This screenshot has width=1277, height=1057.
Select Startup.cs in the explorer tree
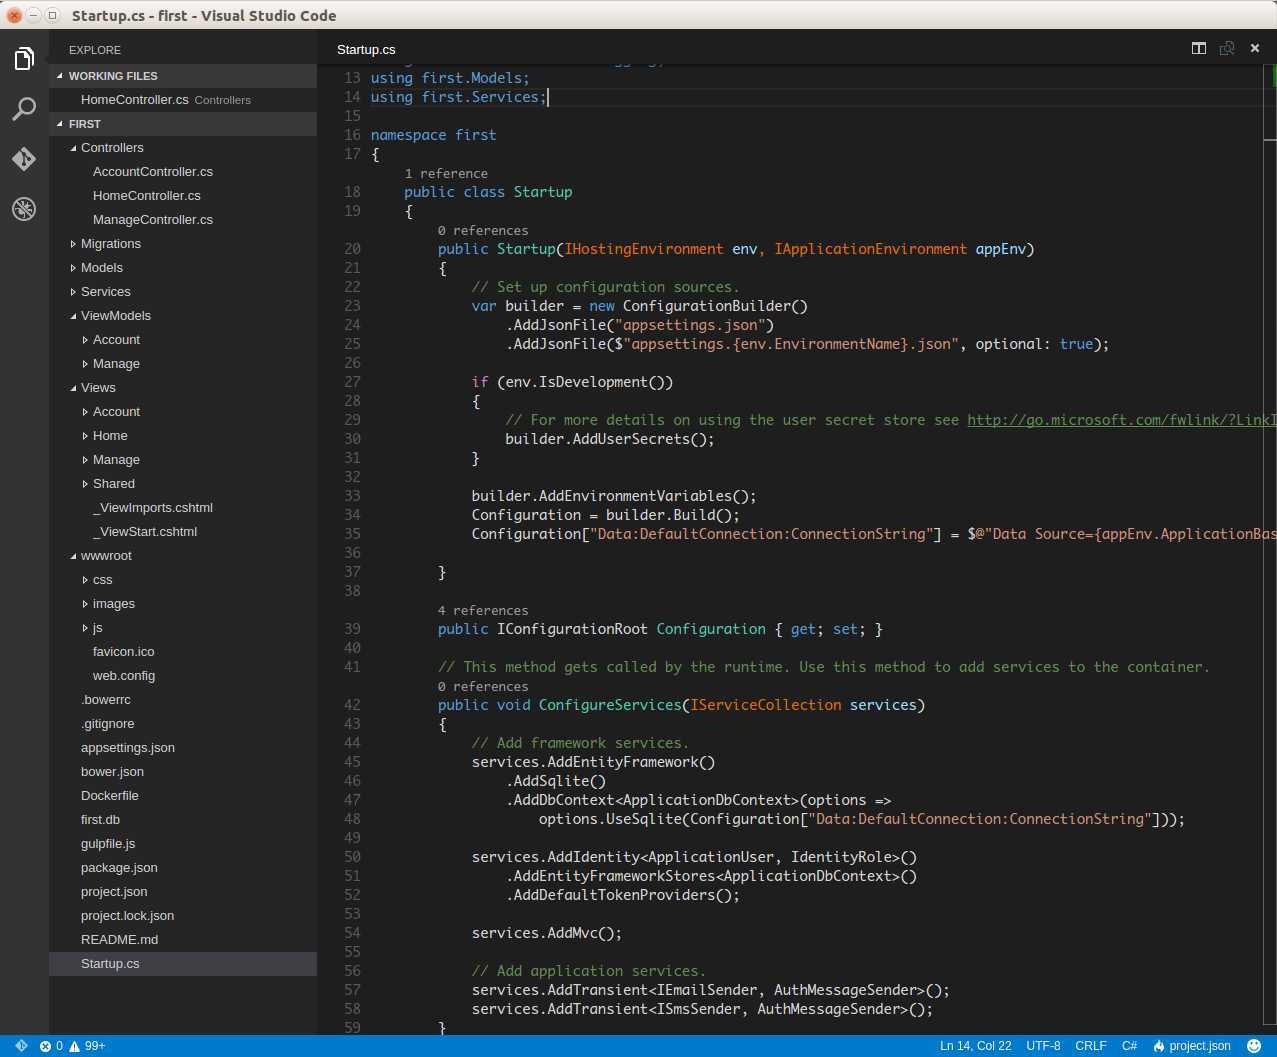(183, 964)
